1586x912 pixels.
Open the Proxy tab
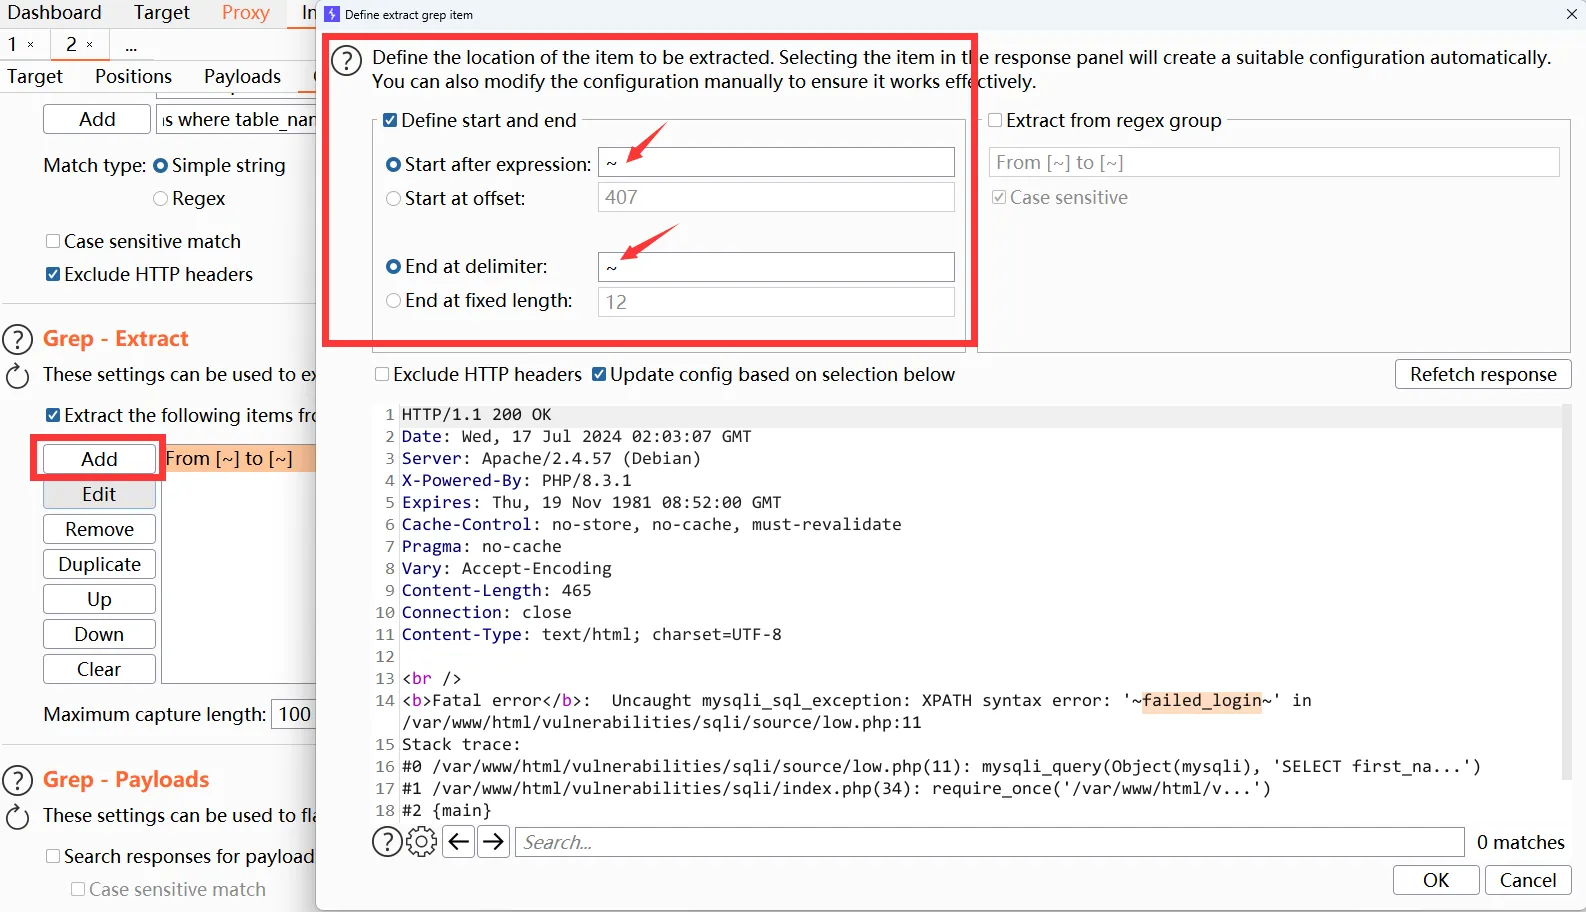(x=246, y=13)
